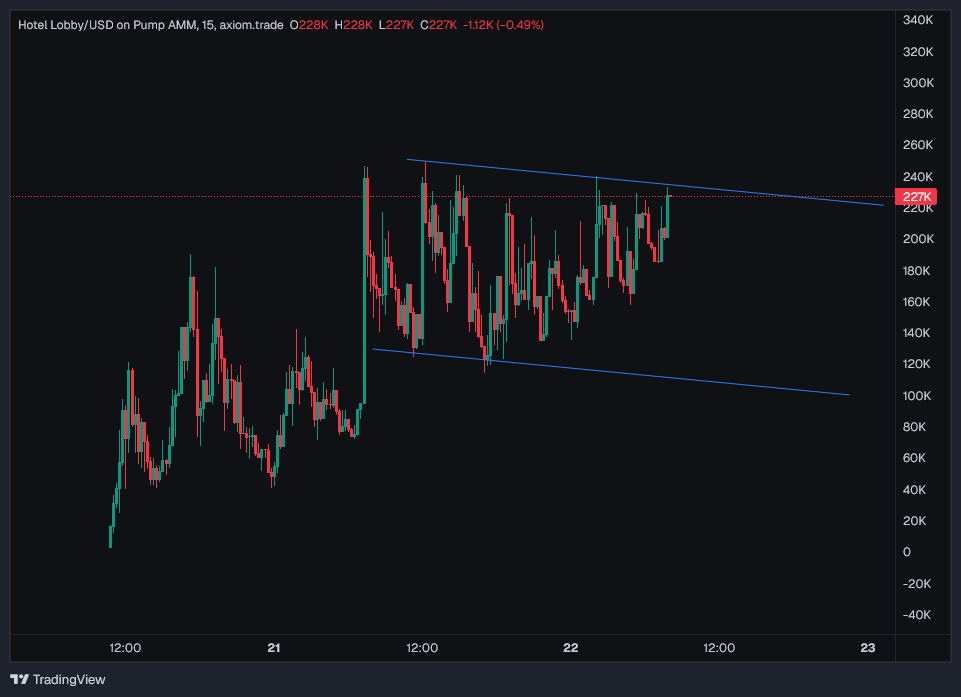
Task: Click the 240K price axis label
Action: coord(917,177)
